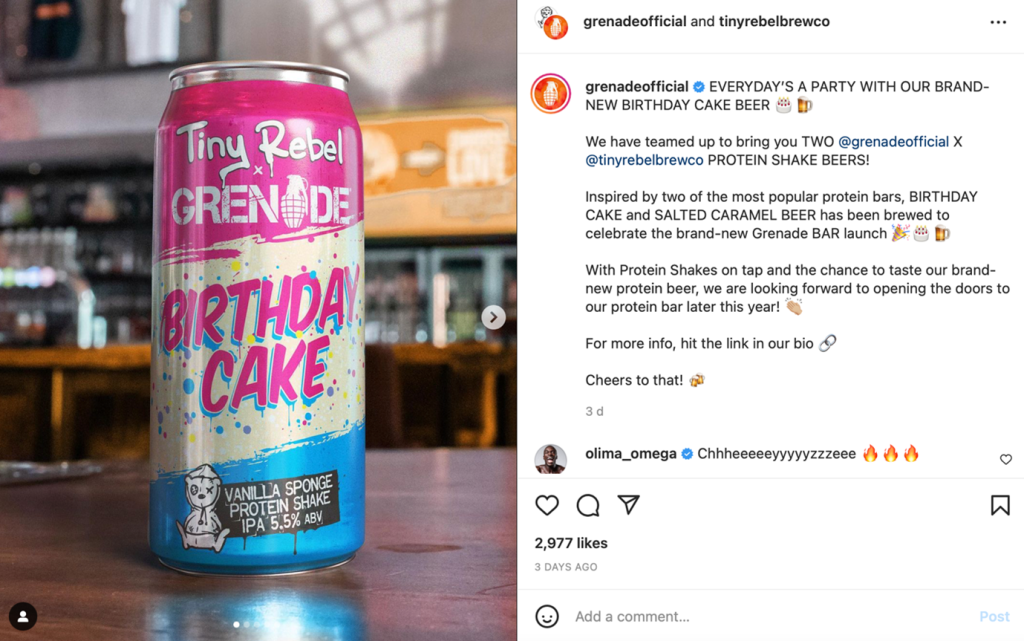Open olima_omega's profile avatar
The image size is (1024, 641).
[x=551, y=459]
